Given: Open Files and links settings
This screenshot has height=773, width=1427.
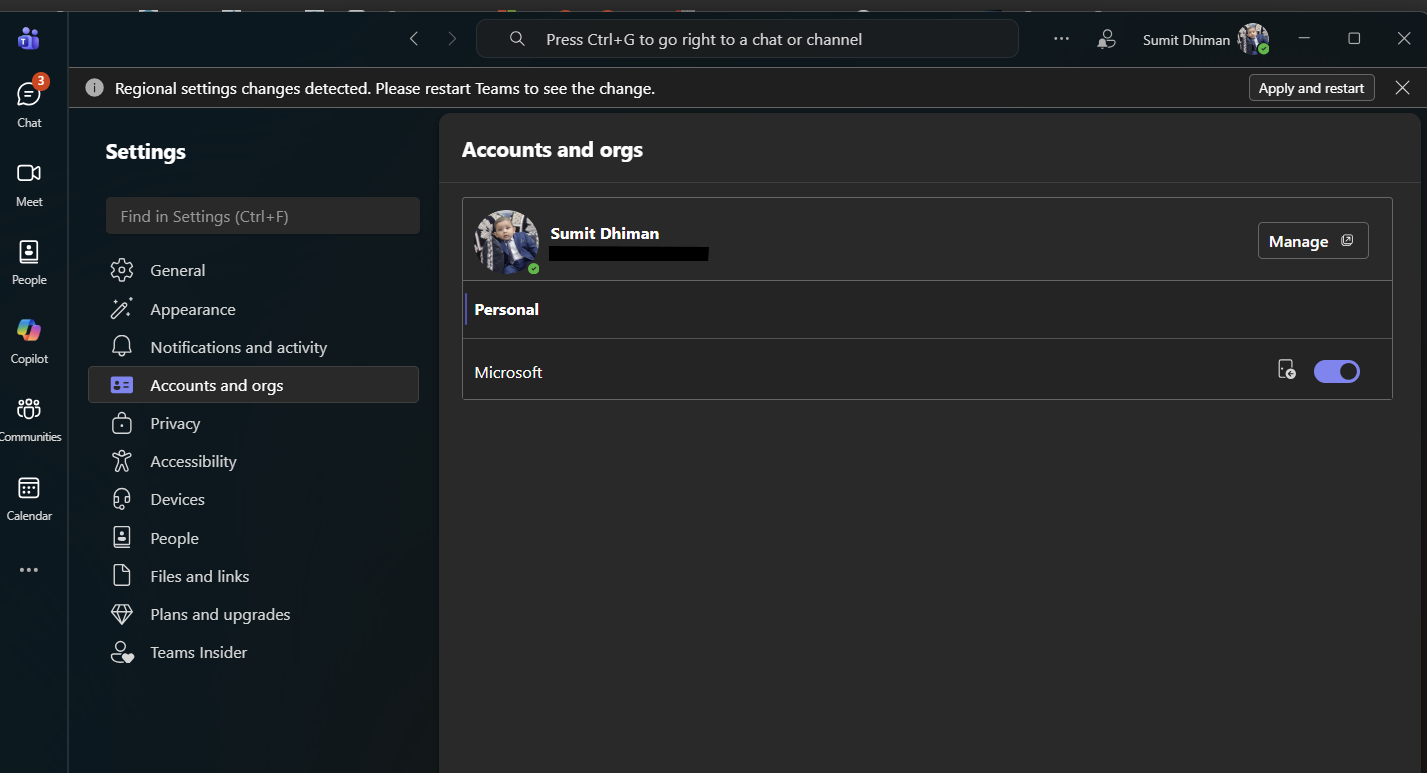Looking at the screenshot, I should [x=253, y=576].
